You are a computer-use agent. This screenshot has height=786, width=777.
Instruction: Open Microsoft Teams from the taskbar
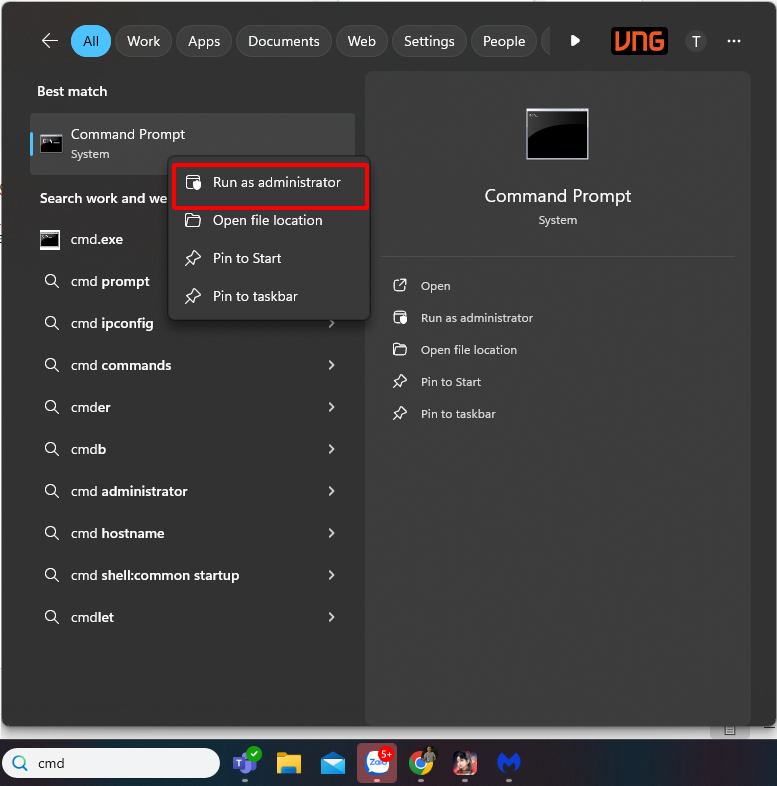(x=244, y=763)
